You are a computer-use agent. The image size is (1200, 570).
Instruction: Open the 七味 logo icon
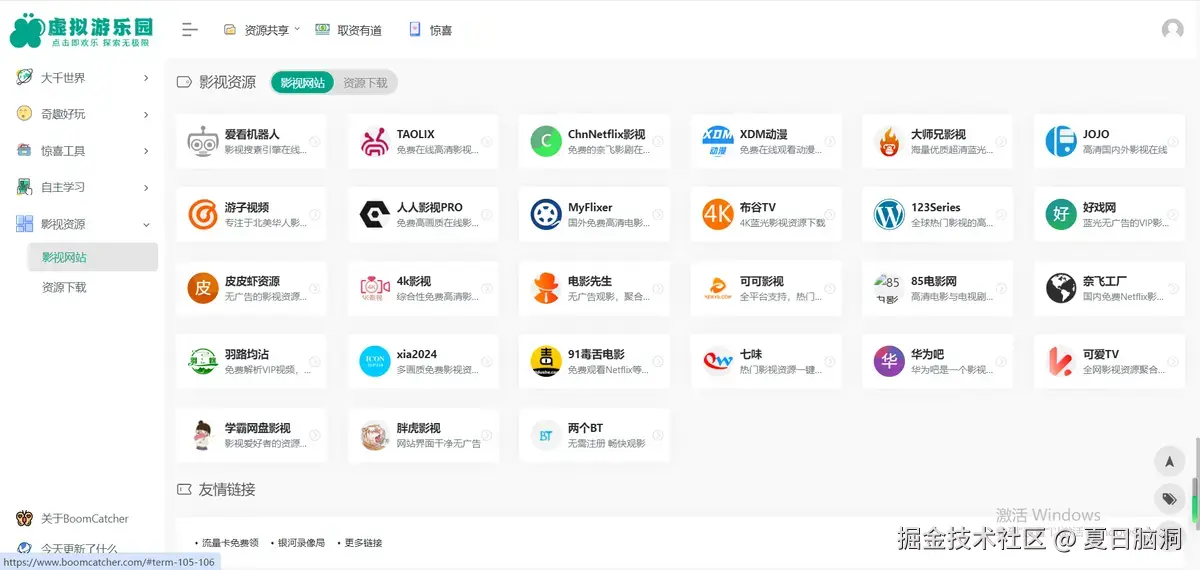[718, 361]
